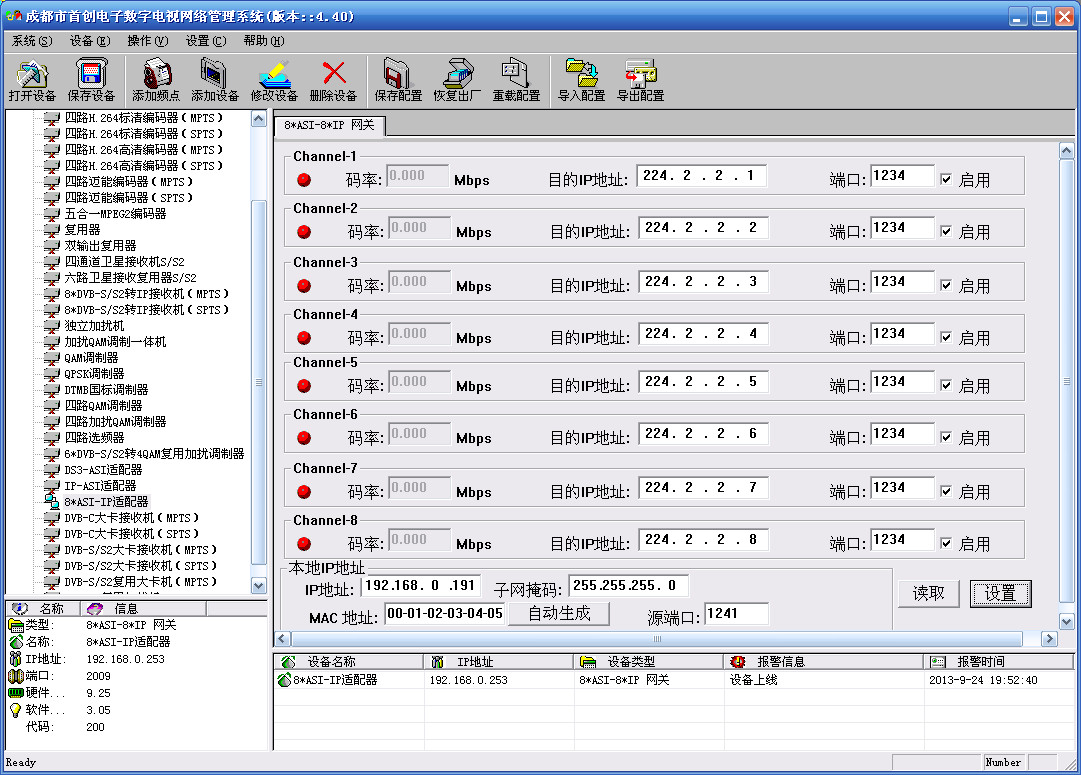
Task: Click the device tree scroll-down arrow
Action: point(259,585)
